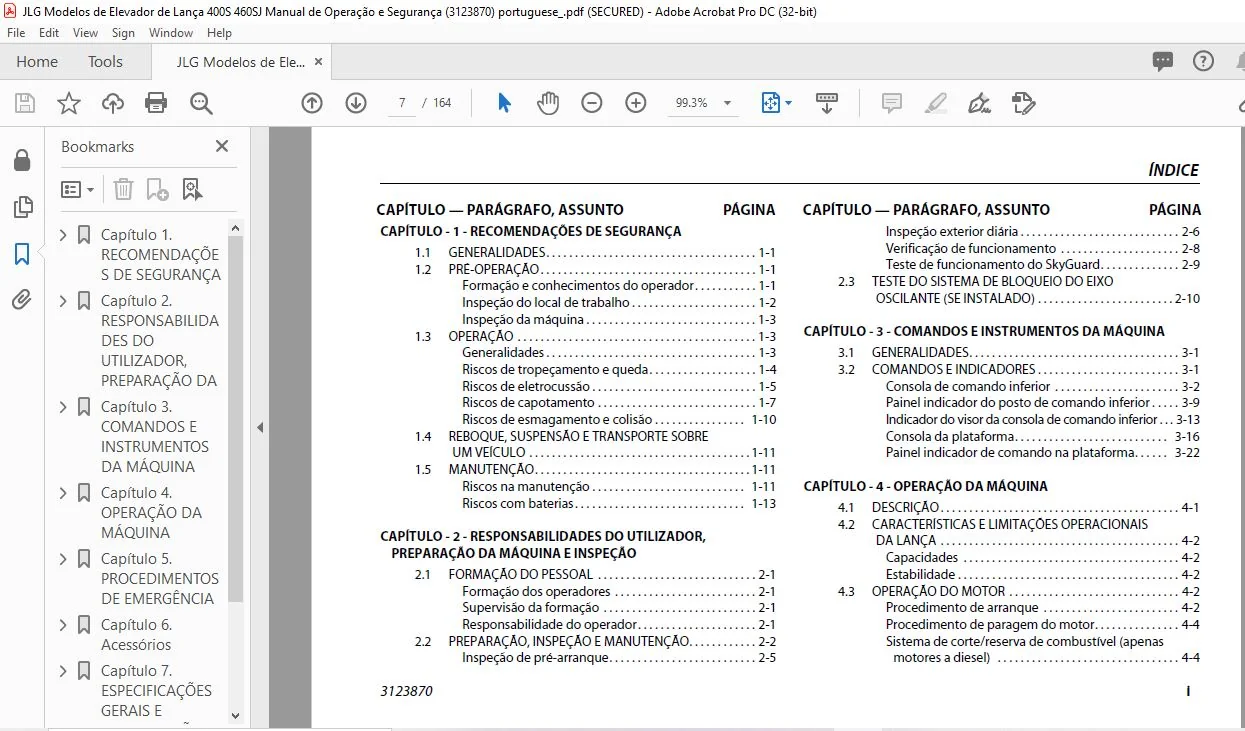Add a sticky note comment
Image resolution: width=1245 pixels, height=731 pixels.
[891, 103]
